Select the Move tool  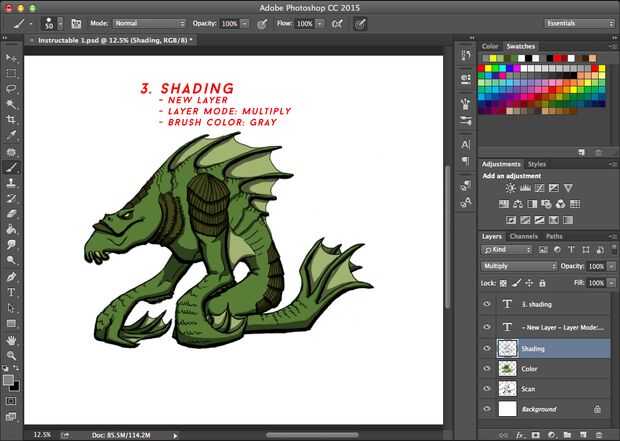tap(11, 57)
